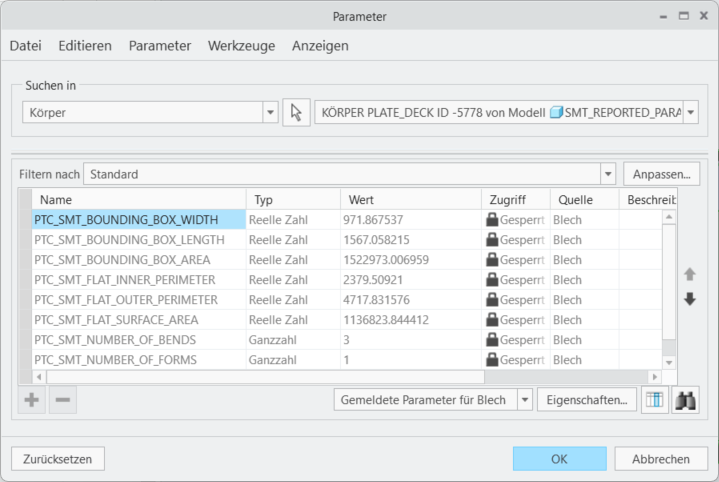Click the vertical scrollbar down arrow
719x482 pixels.
click(669, 363)
